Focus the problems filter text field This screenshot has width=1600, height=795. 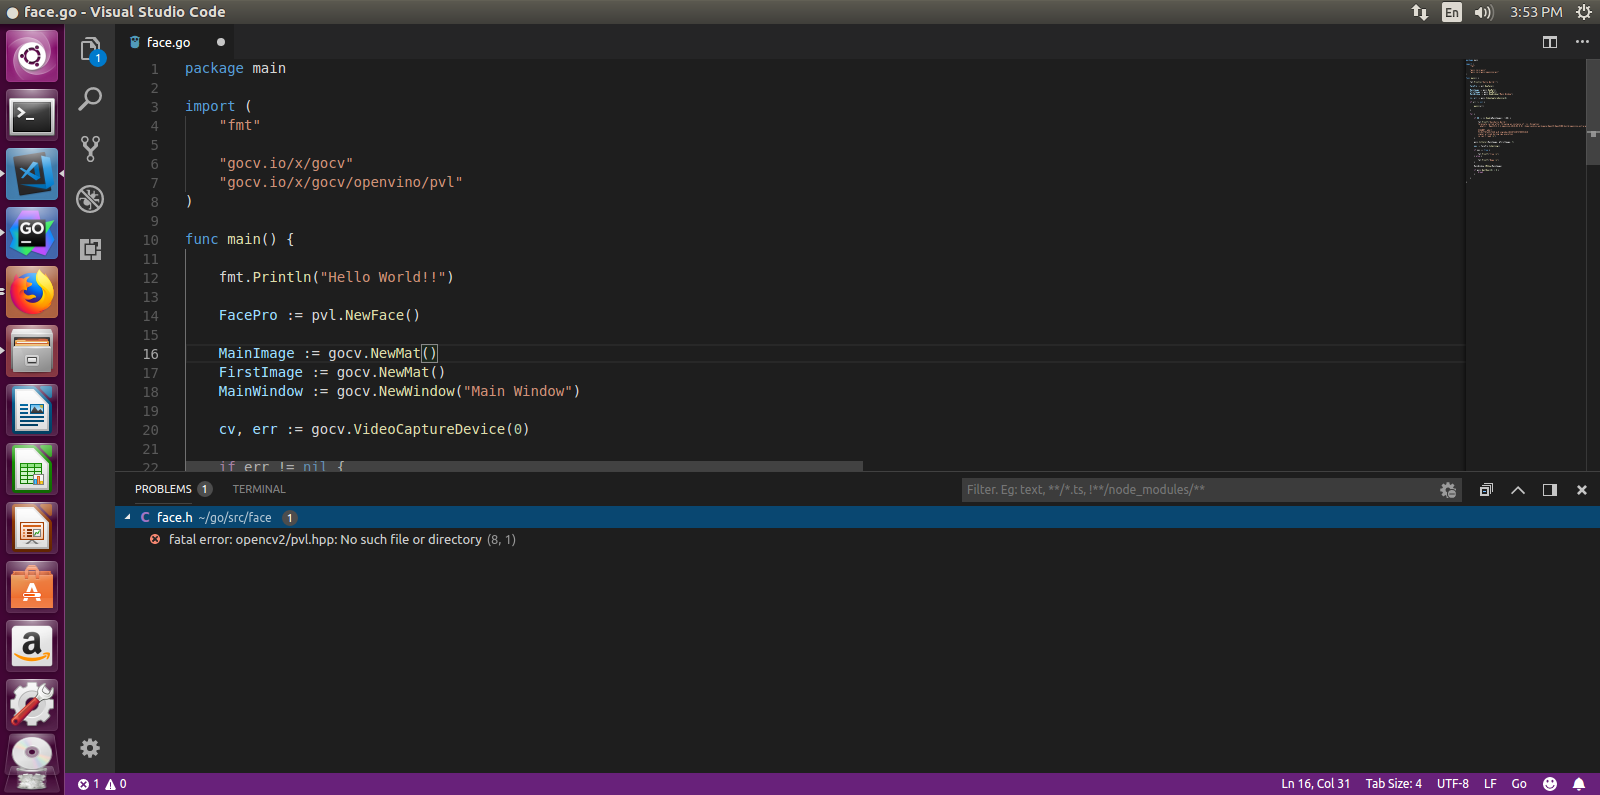tap(1198, 490)
